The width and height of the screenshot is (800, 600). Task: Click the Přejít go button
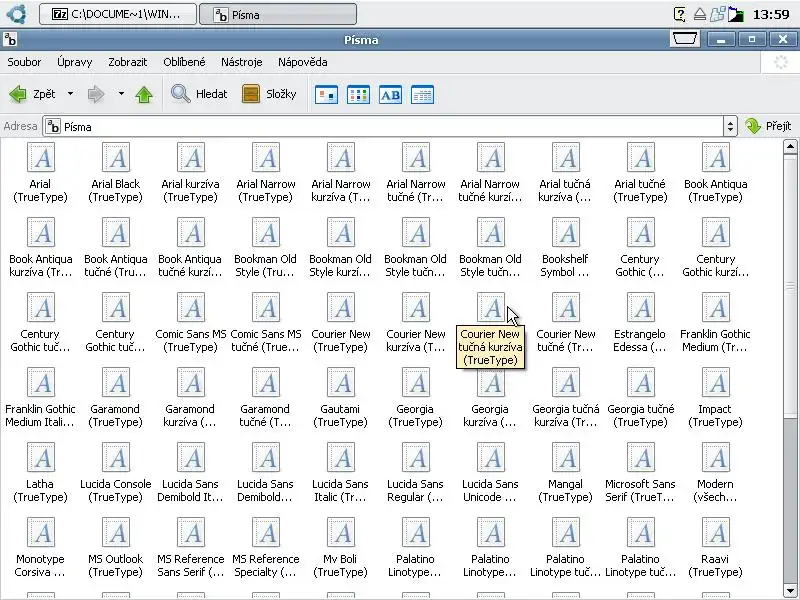coord(768,126)
